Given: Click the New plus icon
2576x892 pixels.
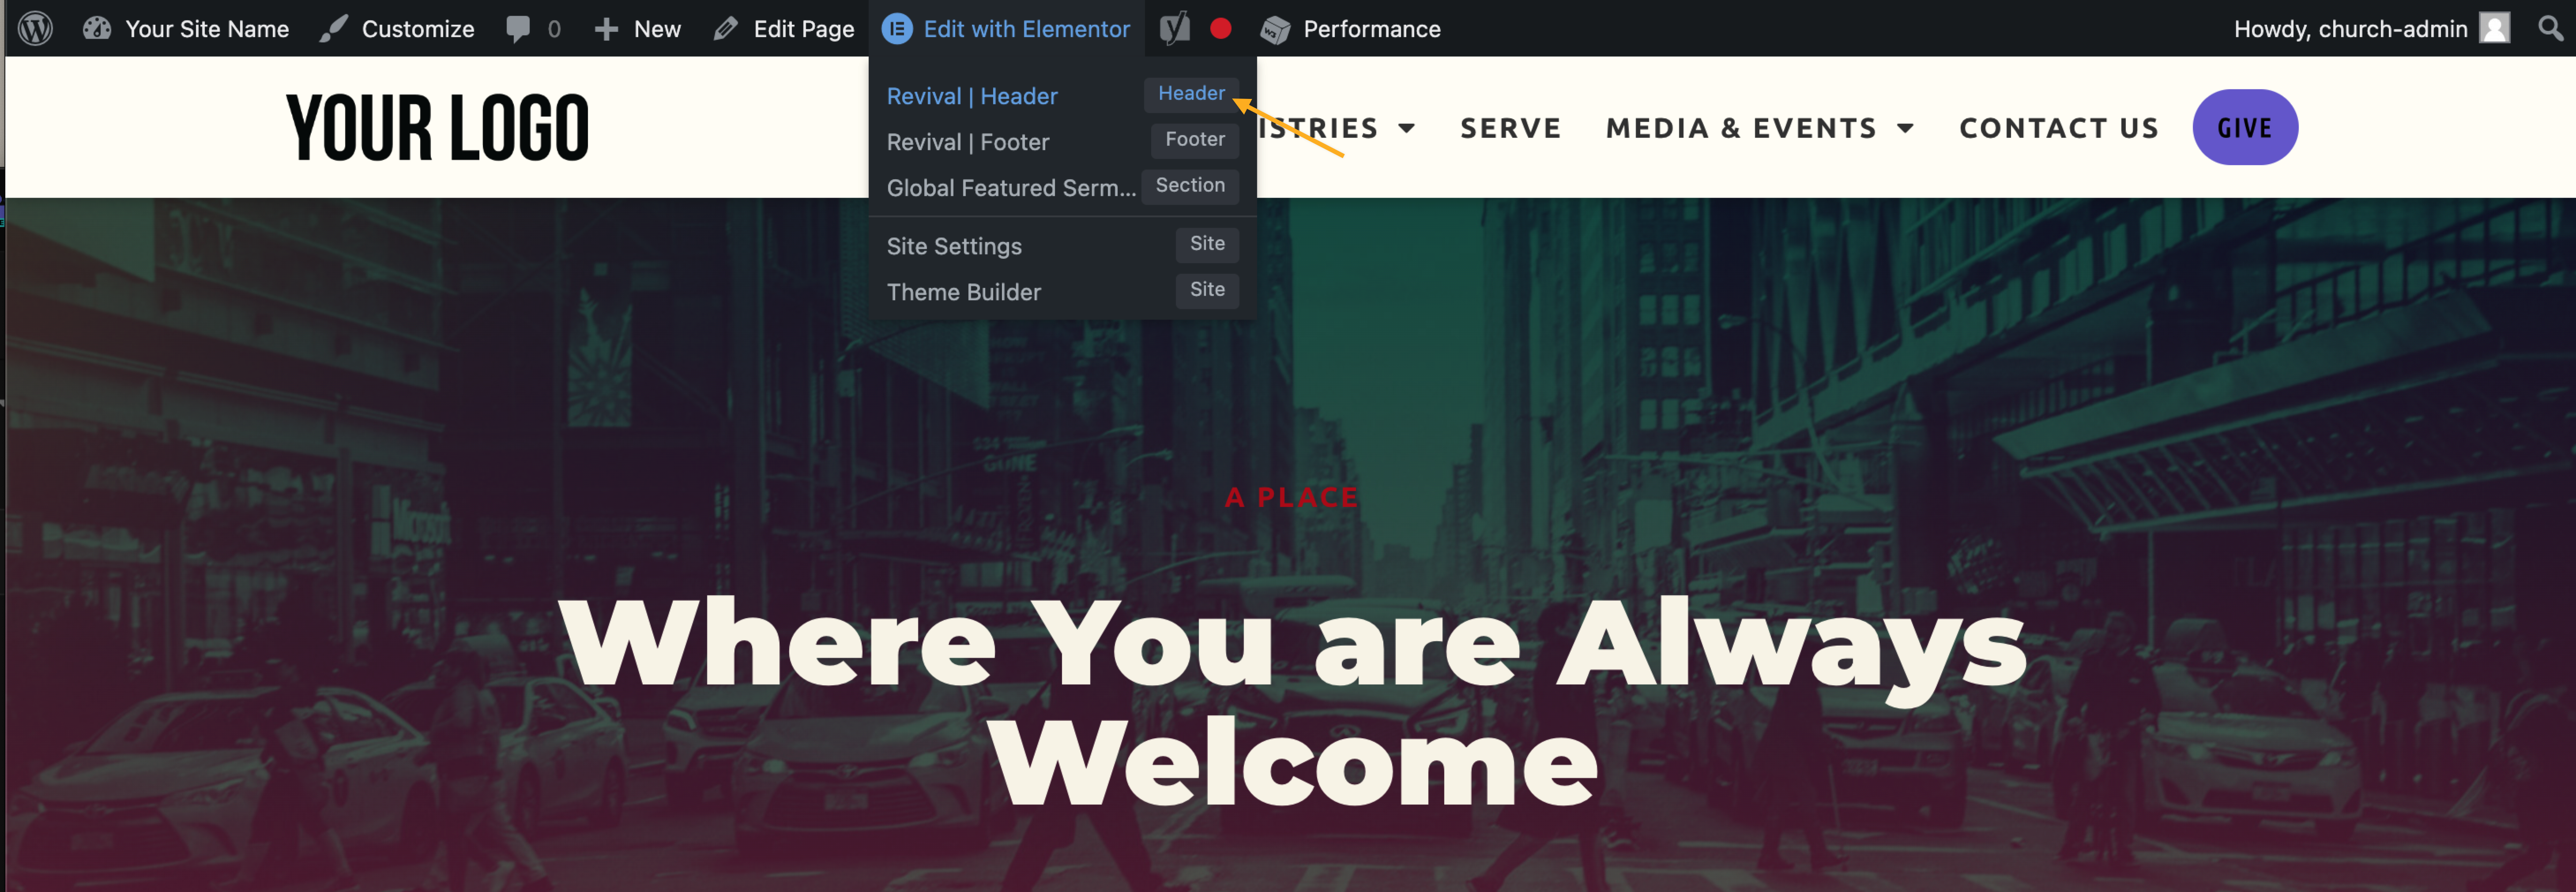Looking at the screenshot, I should [x=607, y=28].
